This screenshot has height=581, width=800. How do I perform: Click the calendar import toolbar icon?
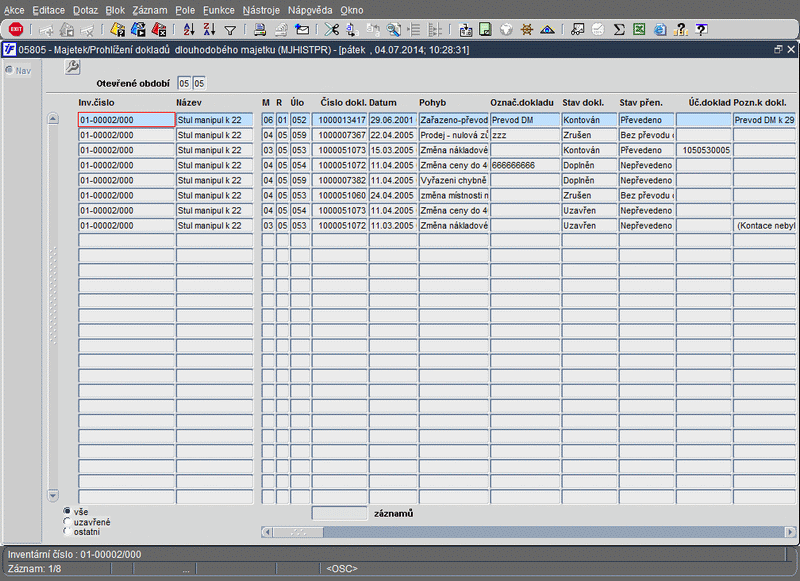click(465, 30)
